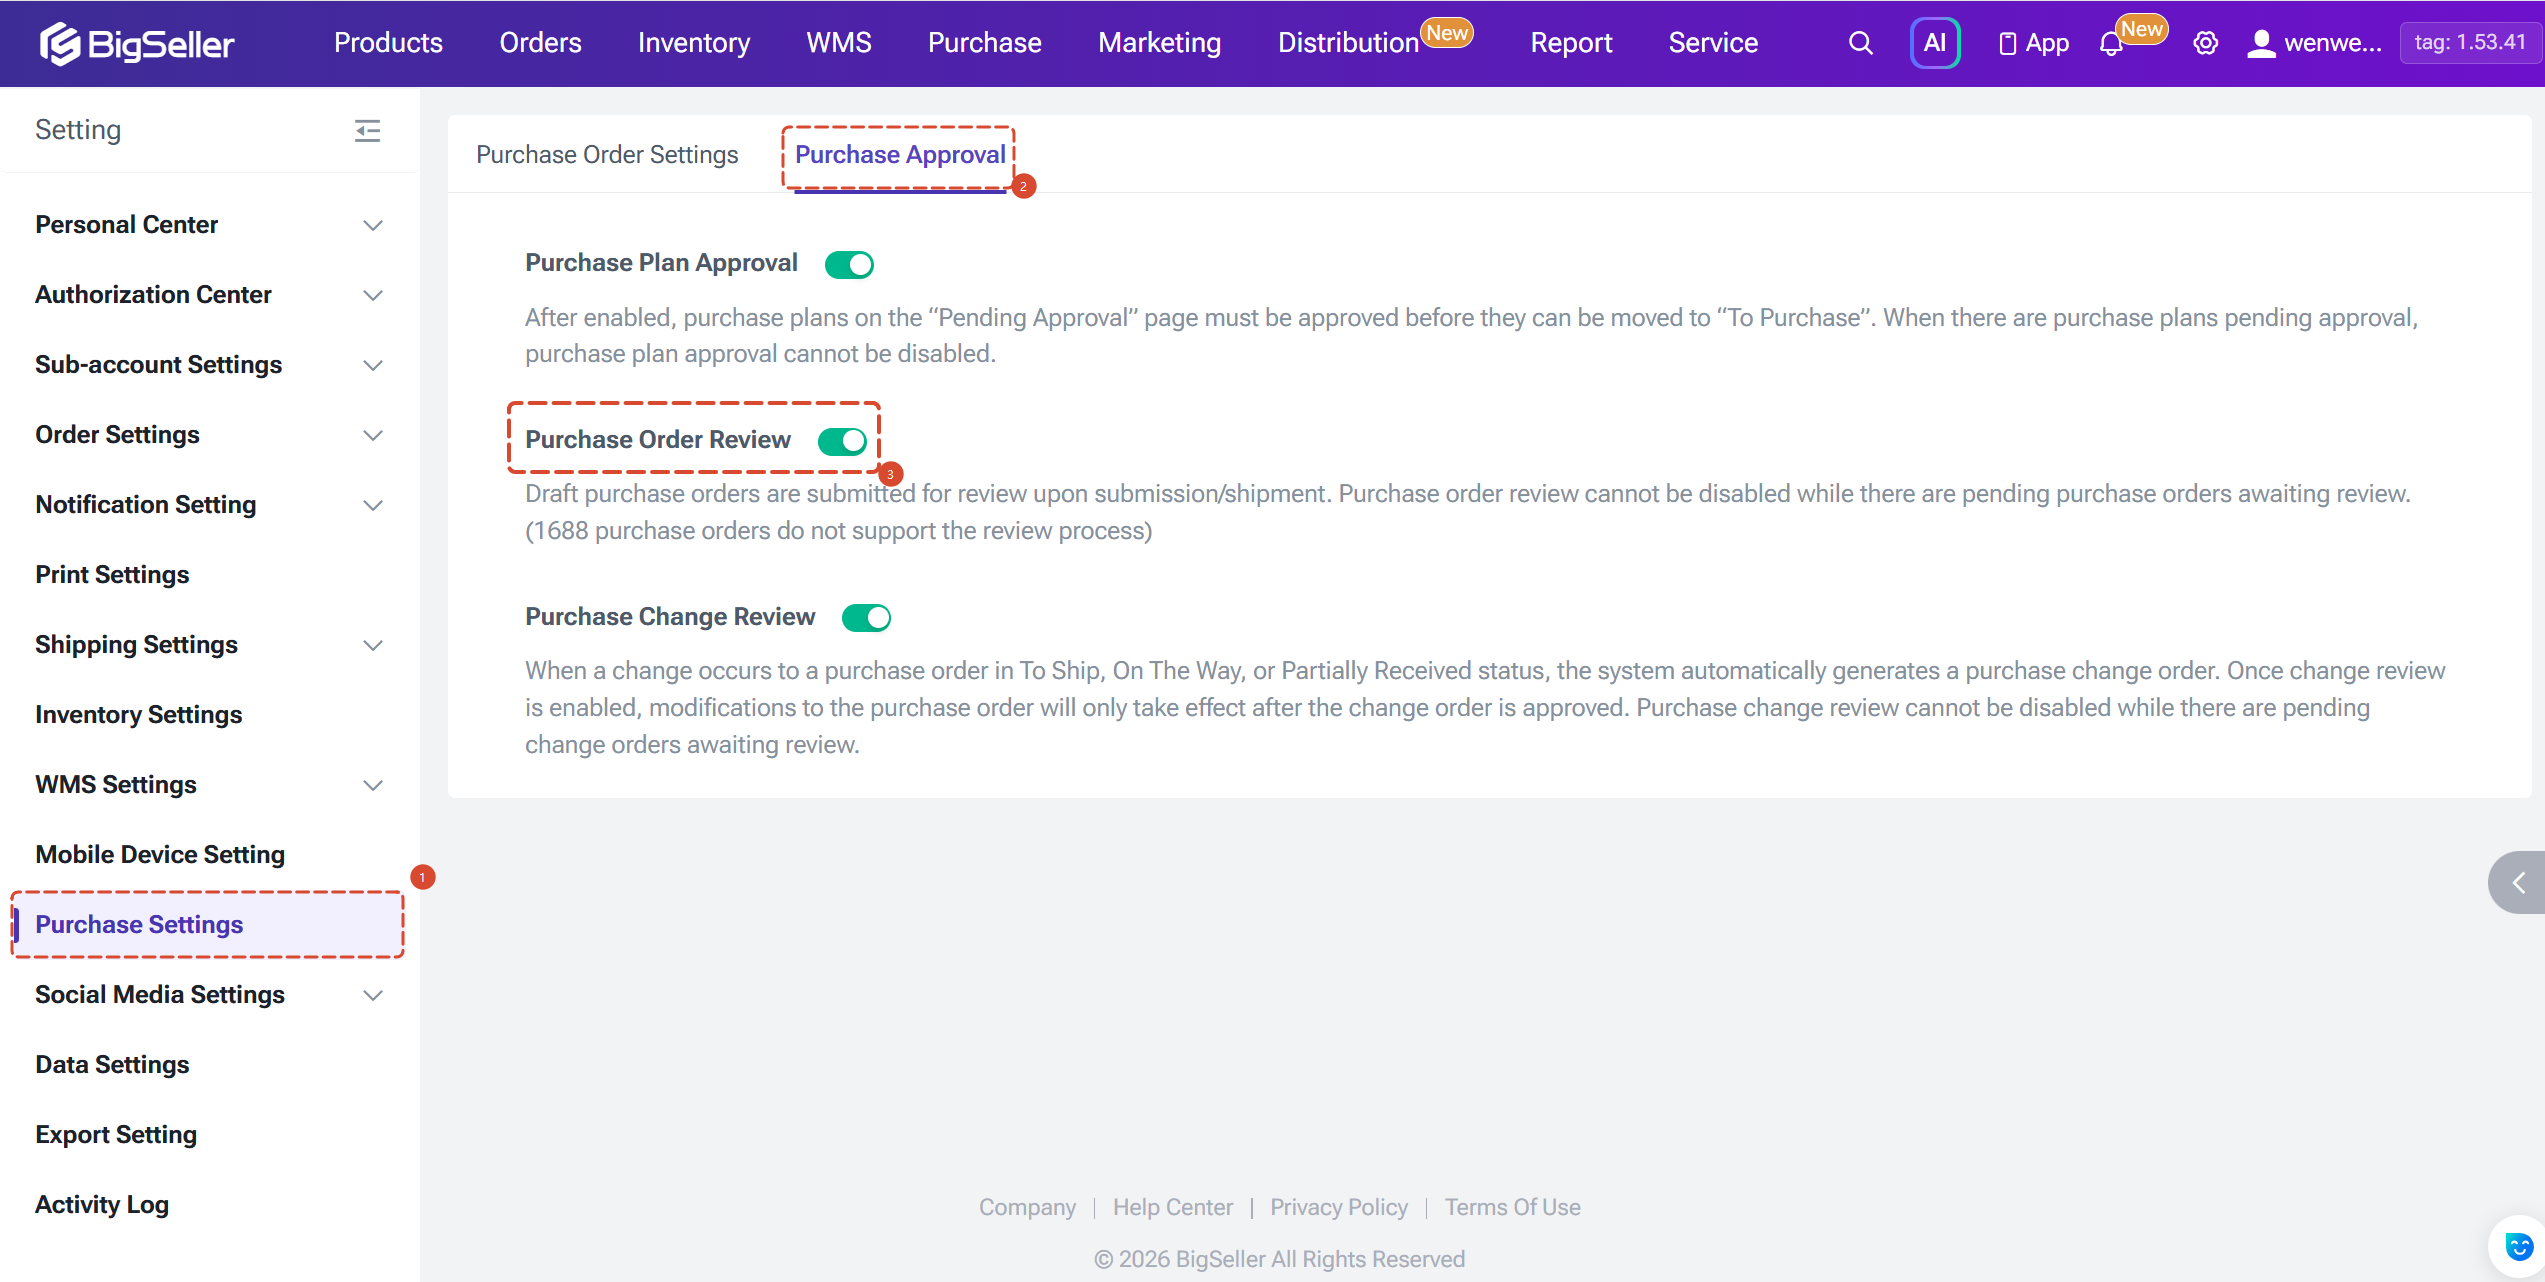Viewport: 2545px width, 1282px height.
Task: Open the Privacy Policy link
Action: coord(1339,1207)
